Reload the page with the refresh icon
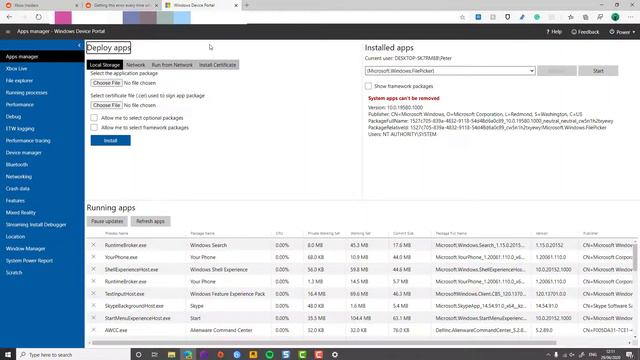 pos(38,17)
